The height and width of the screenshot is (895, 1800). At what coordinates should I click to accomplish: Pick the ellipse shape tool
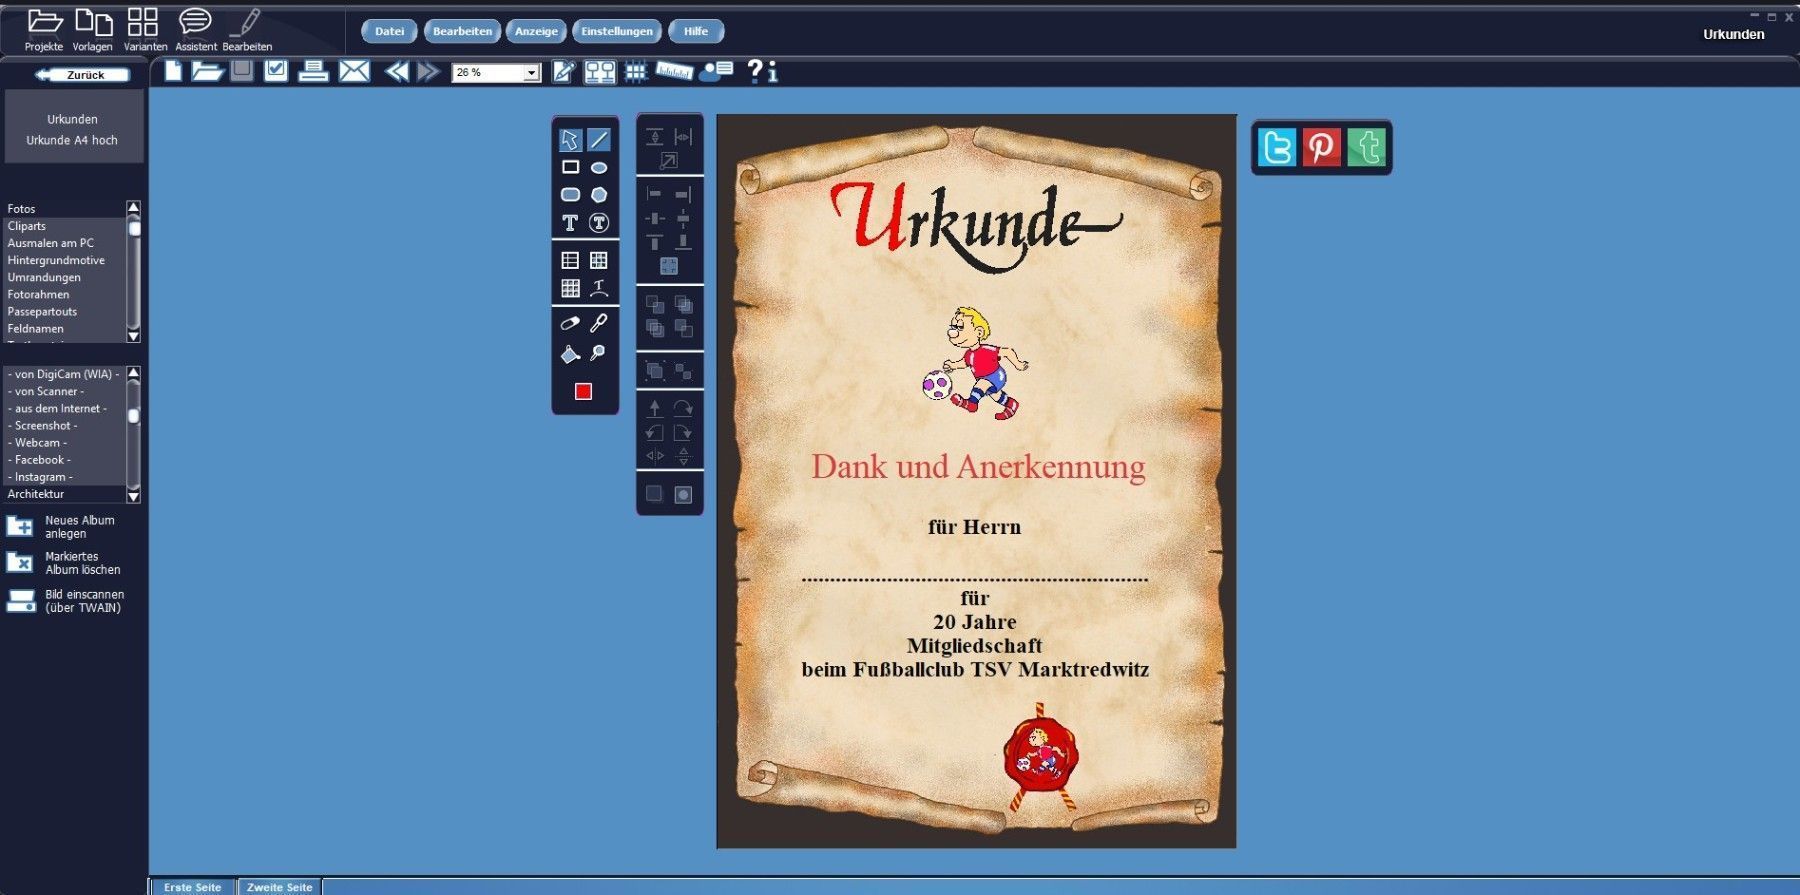pos(599,168)
